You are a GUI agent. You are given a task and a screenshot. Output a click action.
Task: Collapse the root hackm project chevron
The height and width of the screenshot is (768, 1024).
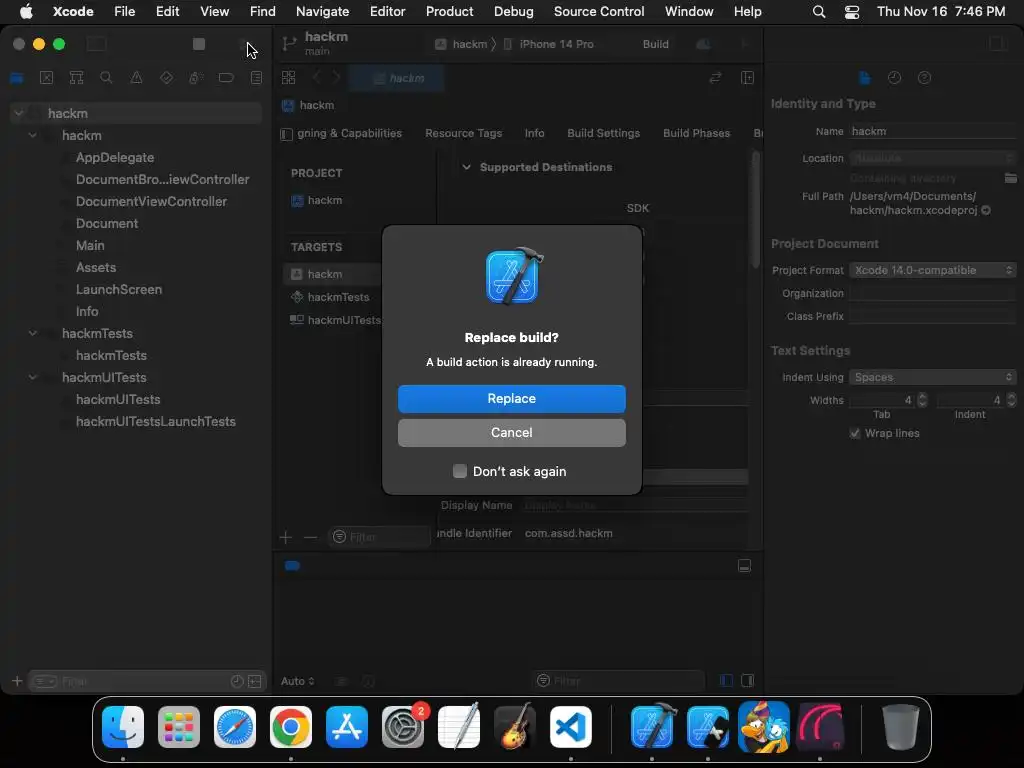18,113
